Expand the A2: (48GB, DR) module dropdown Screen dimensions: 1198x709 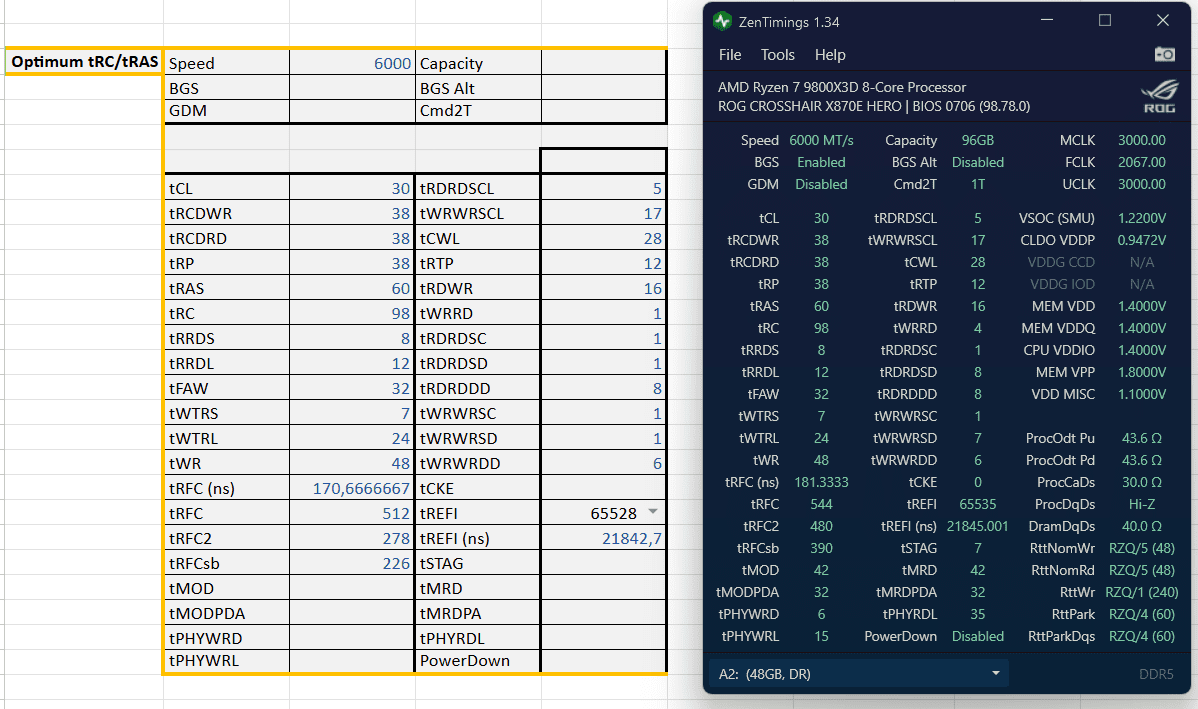859,674
